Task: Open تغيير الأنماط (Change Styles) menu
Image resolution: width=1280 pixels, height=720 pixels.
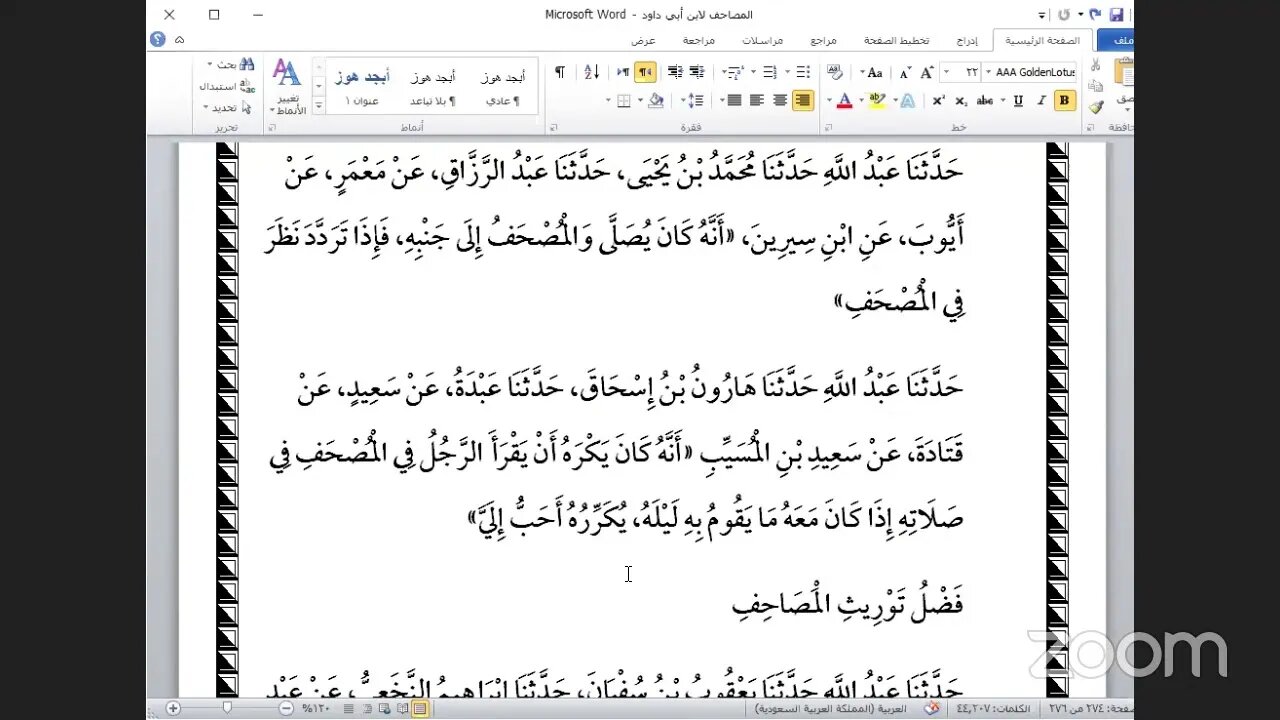Action: point(287,87)
